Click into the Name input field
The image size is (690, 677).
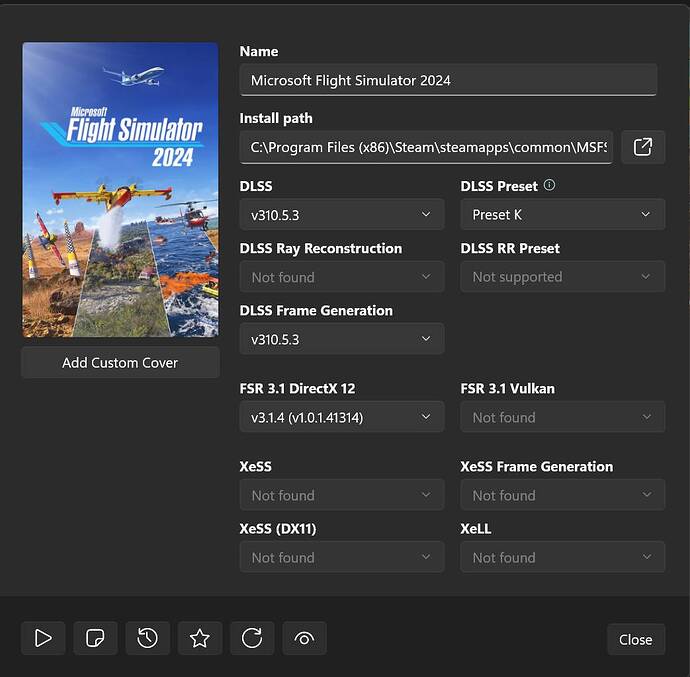(x=448, y=80)
